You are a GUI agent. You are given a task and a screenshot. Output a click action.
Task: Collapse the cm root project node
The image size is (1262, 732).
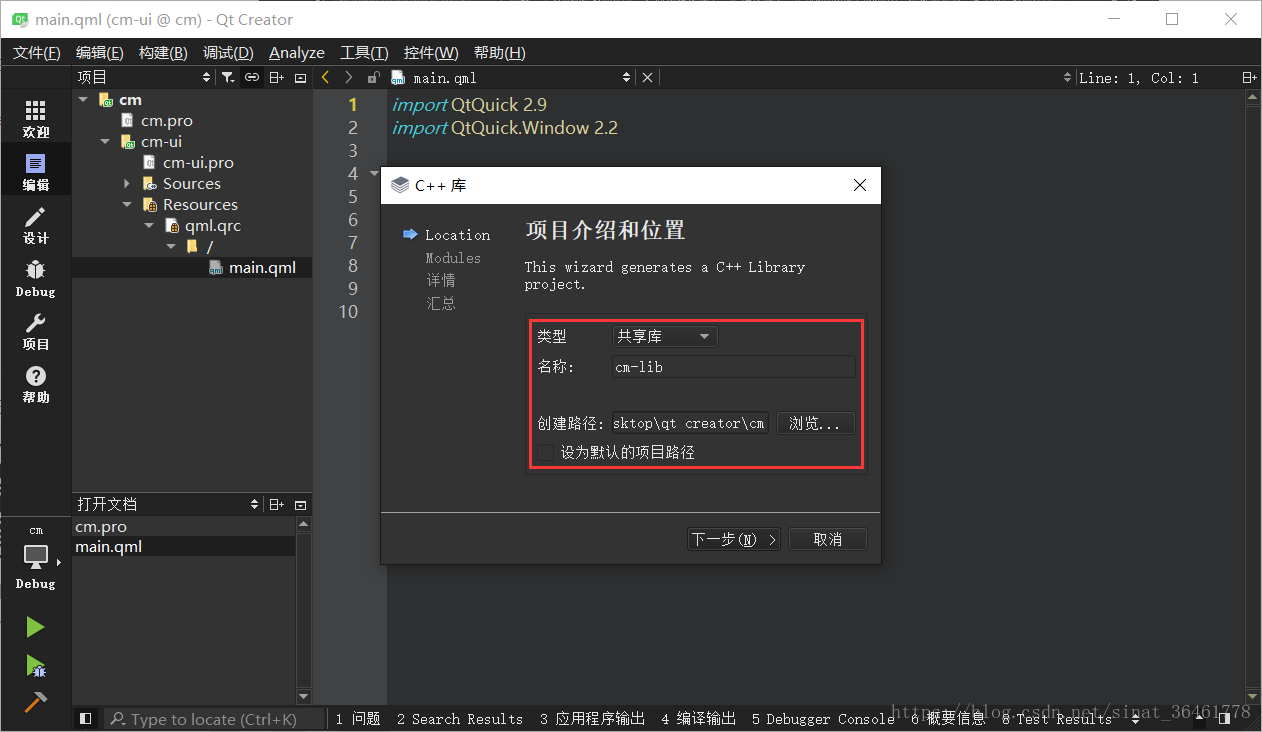pyautogui.click(x=83, y=100)
